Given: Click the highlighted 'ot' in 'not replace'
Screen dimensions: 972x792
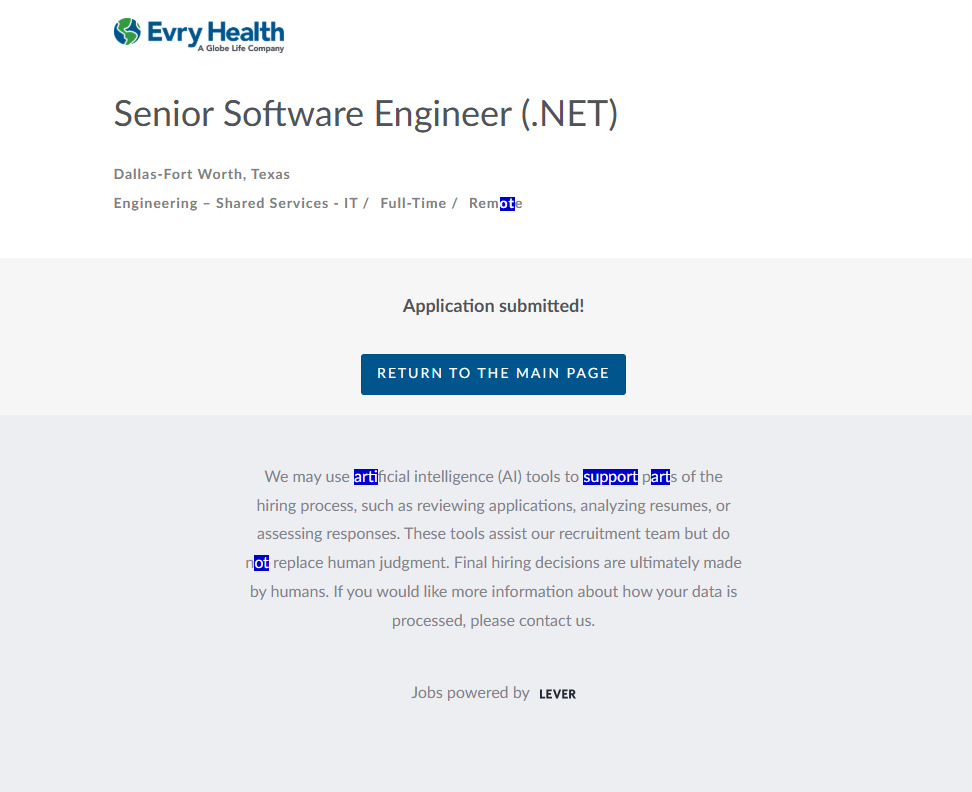Looking at the screenshot, I should tap(261, 562).
